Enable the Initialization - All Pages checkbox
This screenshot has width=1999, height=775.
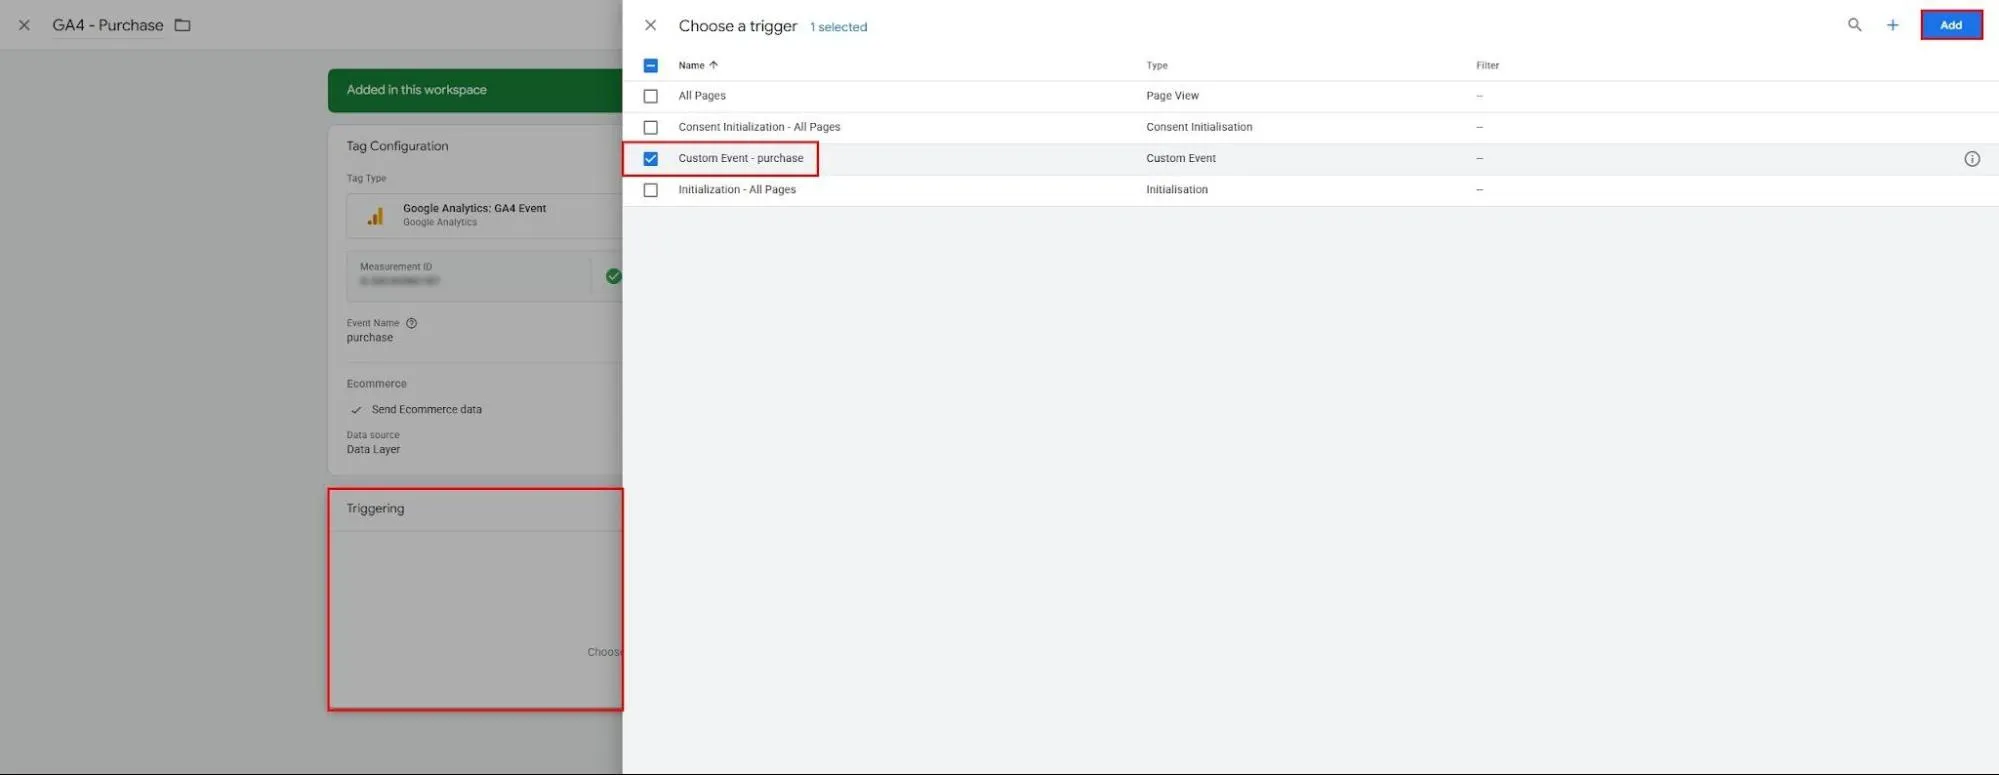point(651,190)
